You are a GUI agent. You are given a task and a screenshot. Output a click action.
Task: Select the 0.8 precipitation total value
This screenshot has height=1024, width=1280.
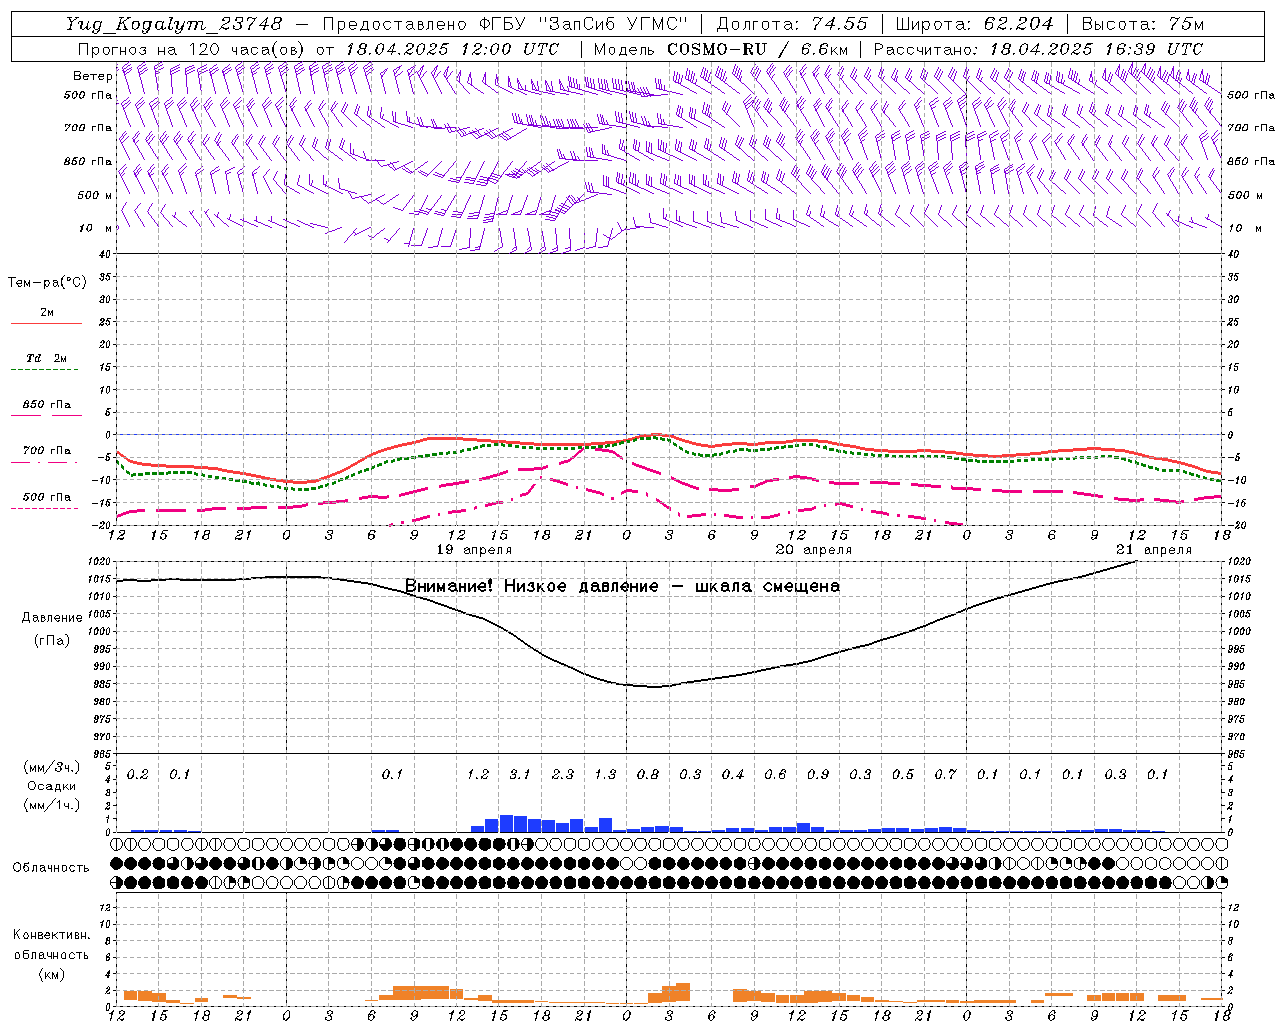[x=648, y=775]
